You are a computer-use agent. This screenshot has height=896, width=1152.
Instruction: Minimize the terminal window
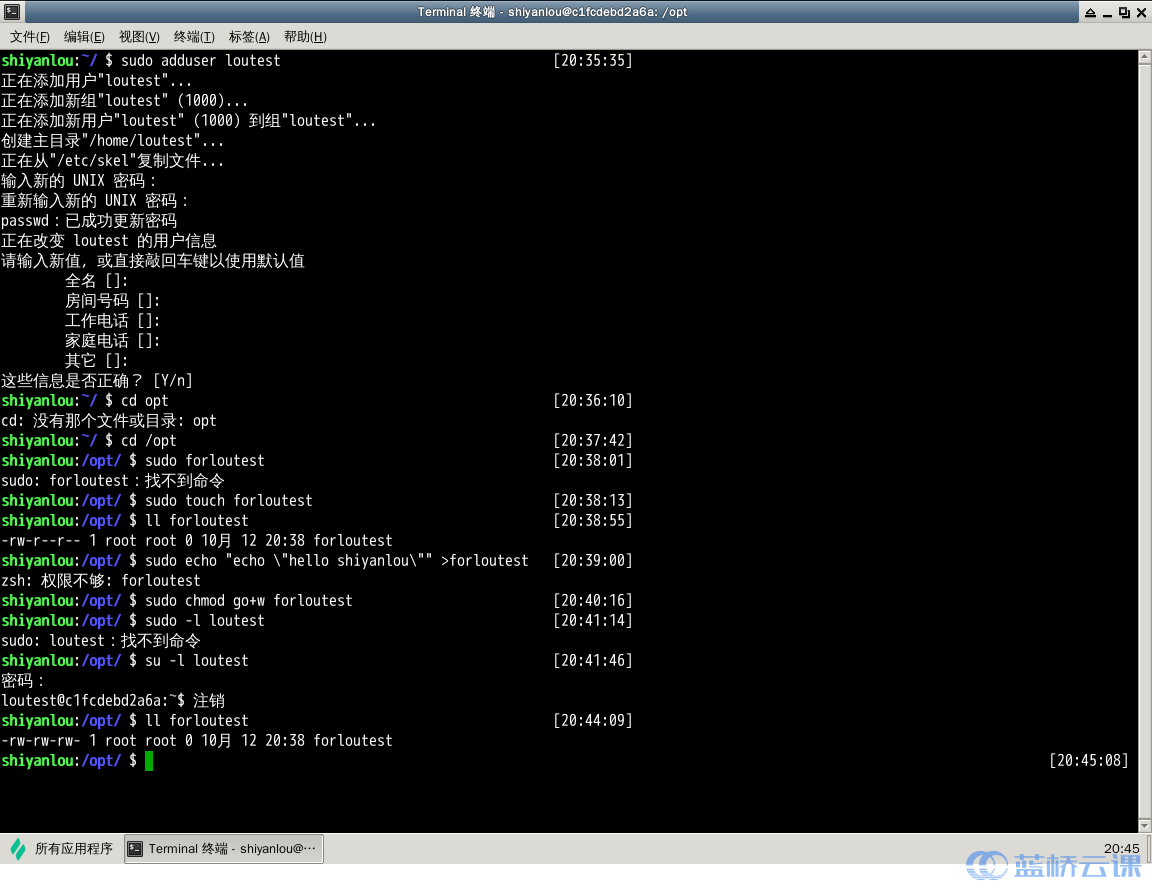coord(1108,12)
